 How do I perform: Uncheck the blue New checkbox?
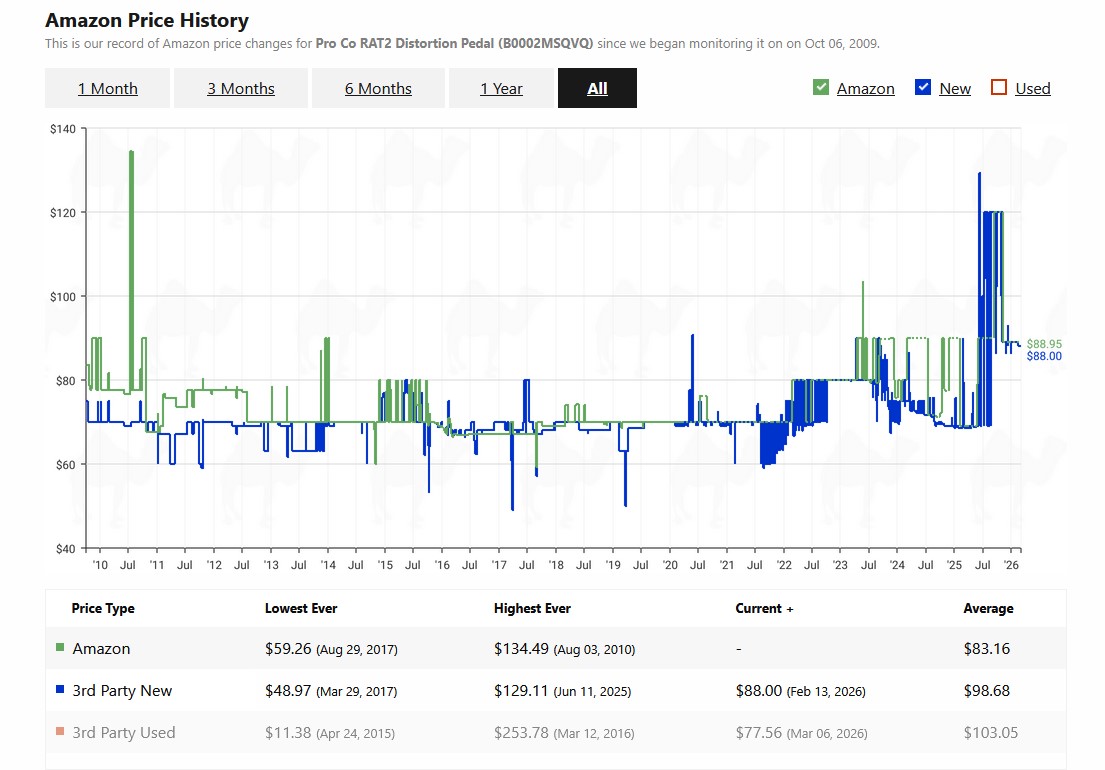click(922, 87)
